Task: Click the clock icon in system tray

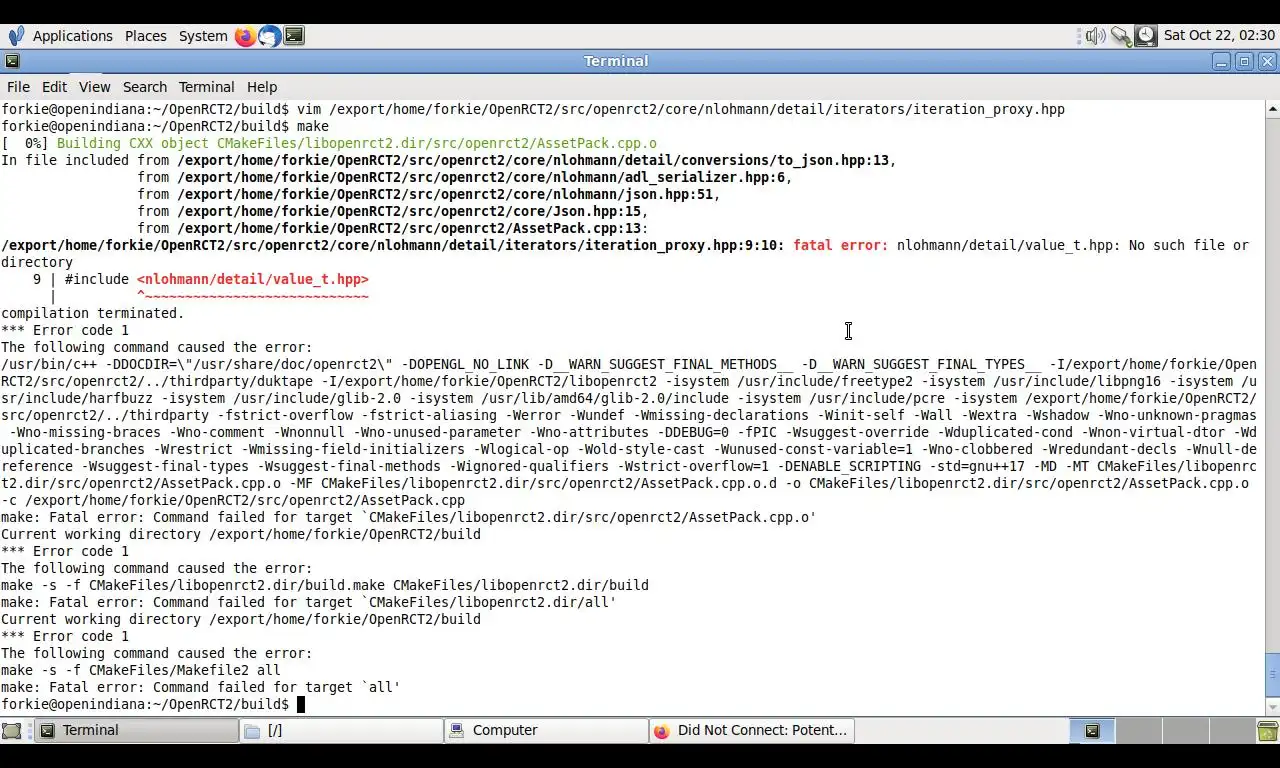Action: 1146,36
